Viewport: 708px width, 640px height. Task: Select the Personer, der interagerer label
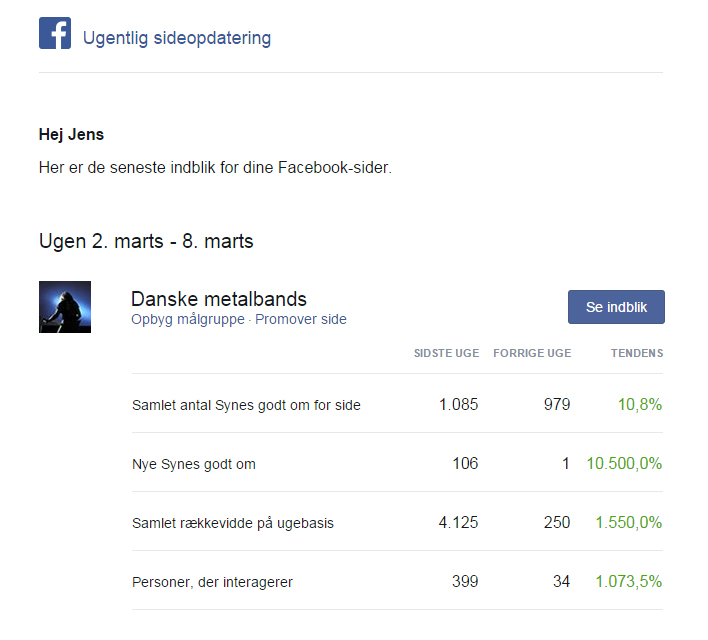212,582
